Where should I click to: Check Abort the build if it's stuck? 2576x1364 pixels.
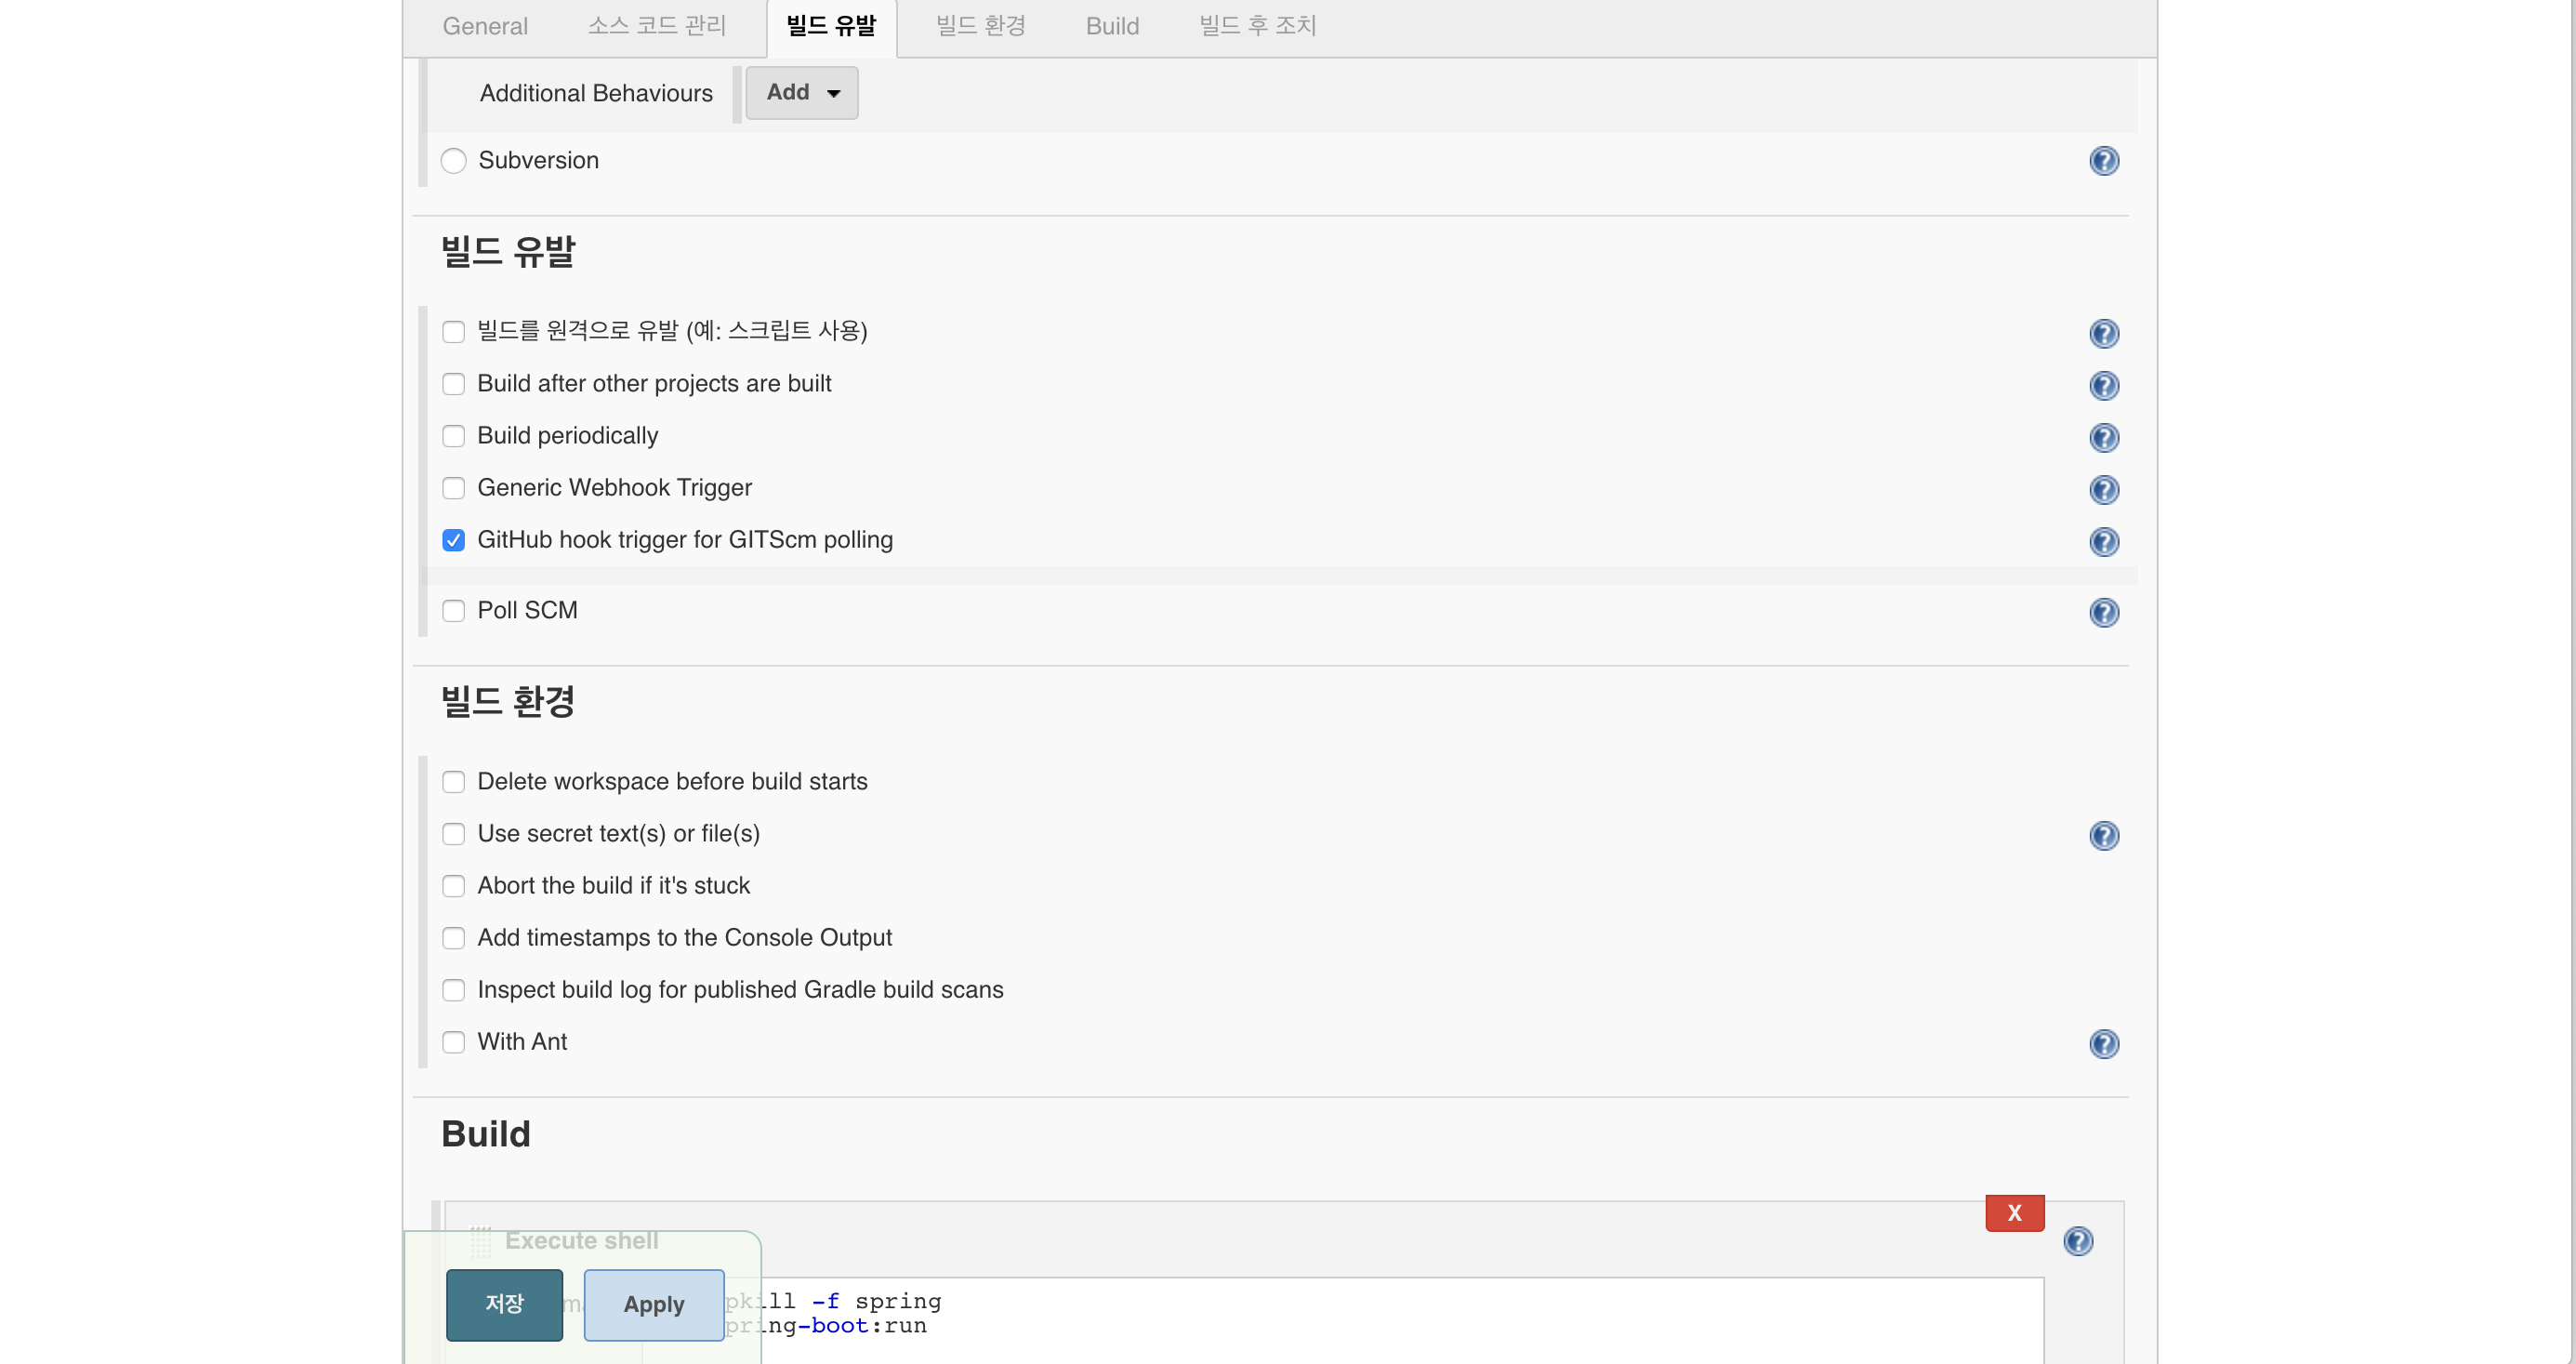point(453,885)
